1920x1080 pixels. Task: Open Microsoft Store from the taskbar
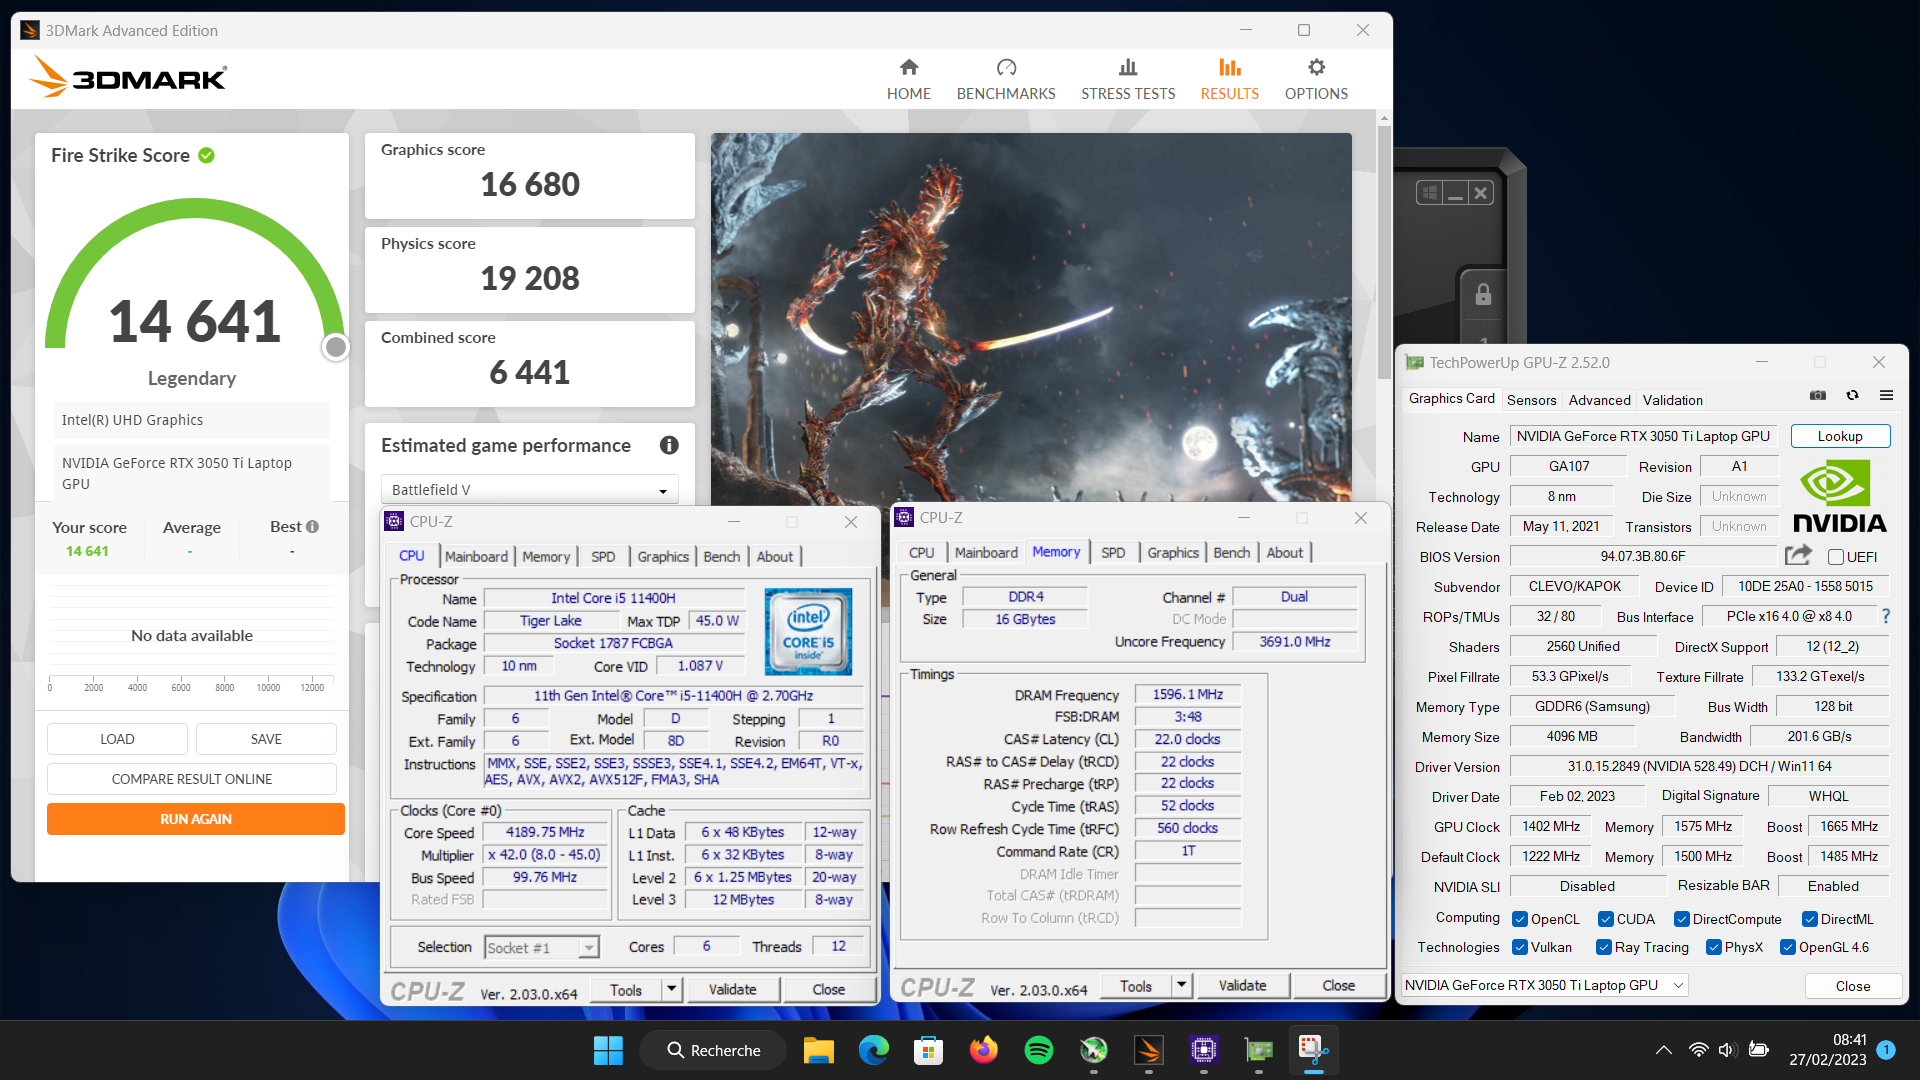tap(928, 1050)
